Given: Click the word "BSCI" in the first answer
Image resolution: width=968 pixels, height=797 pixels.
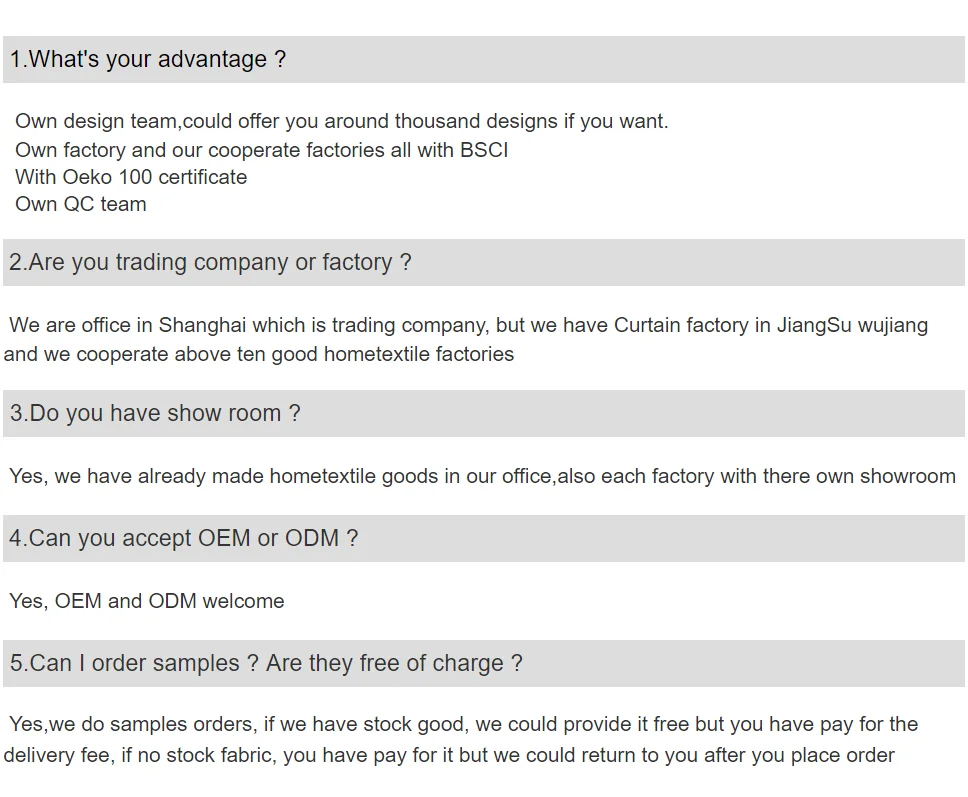Looking at the screenshot, I should (484, 151).
